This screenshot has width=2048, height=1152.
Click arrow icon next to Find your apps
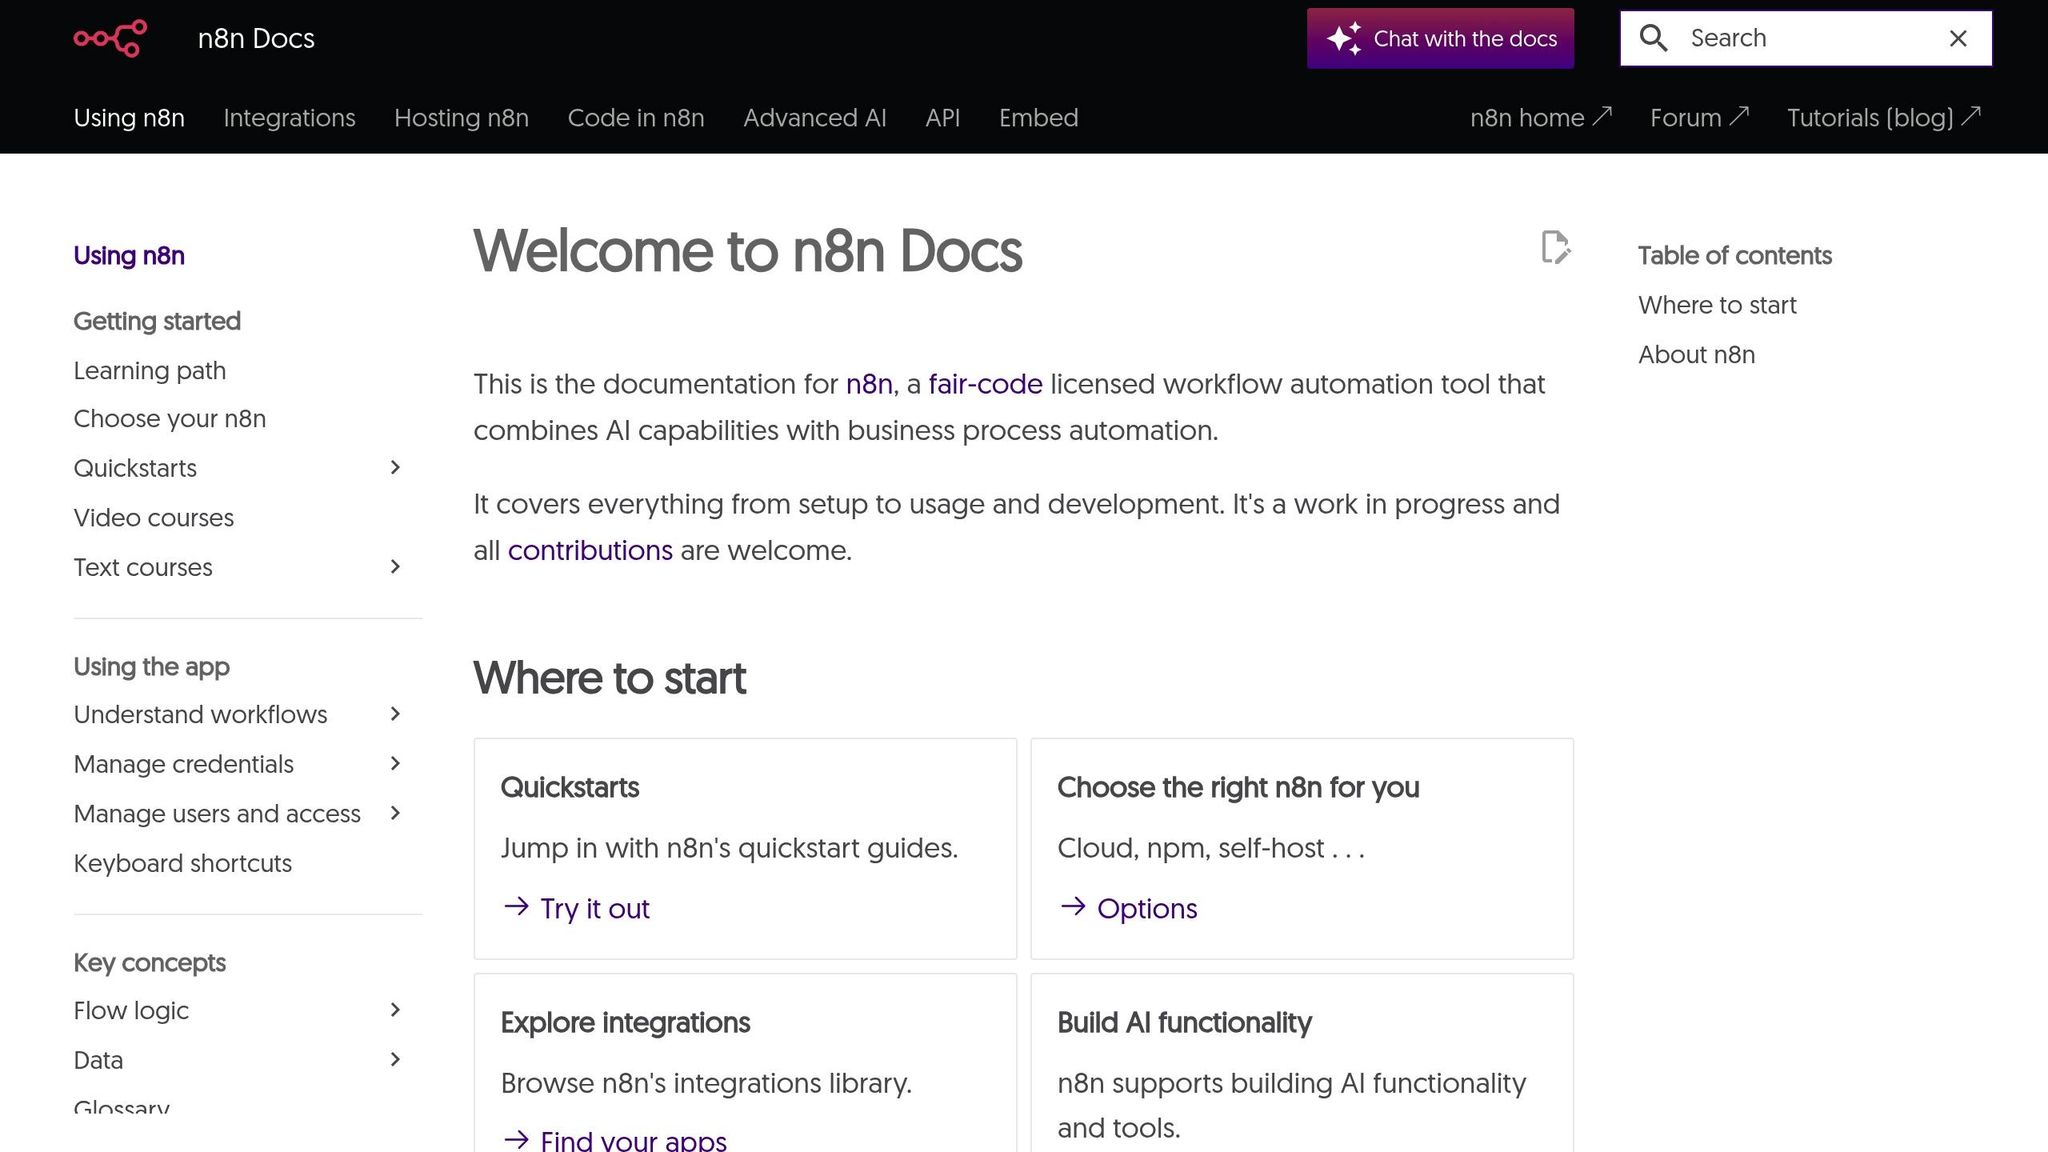(516, 1139)
